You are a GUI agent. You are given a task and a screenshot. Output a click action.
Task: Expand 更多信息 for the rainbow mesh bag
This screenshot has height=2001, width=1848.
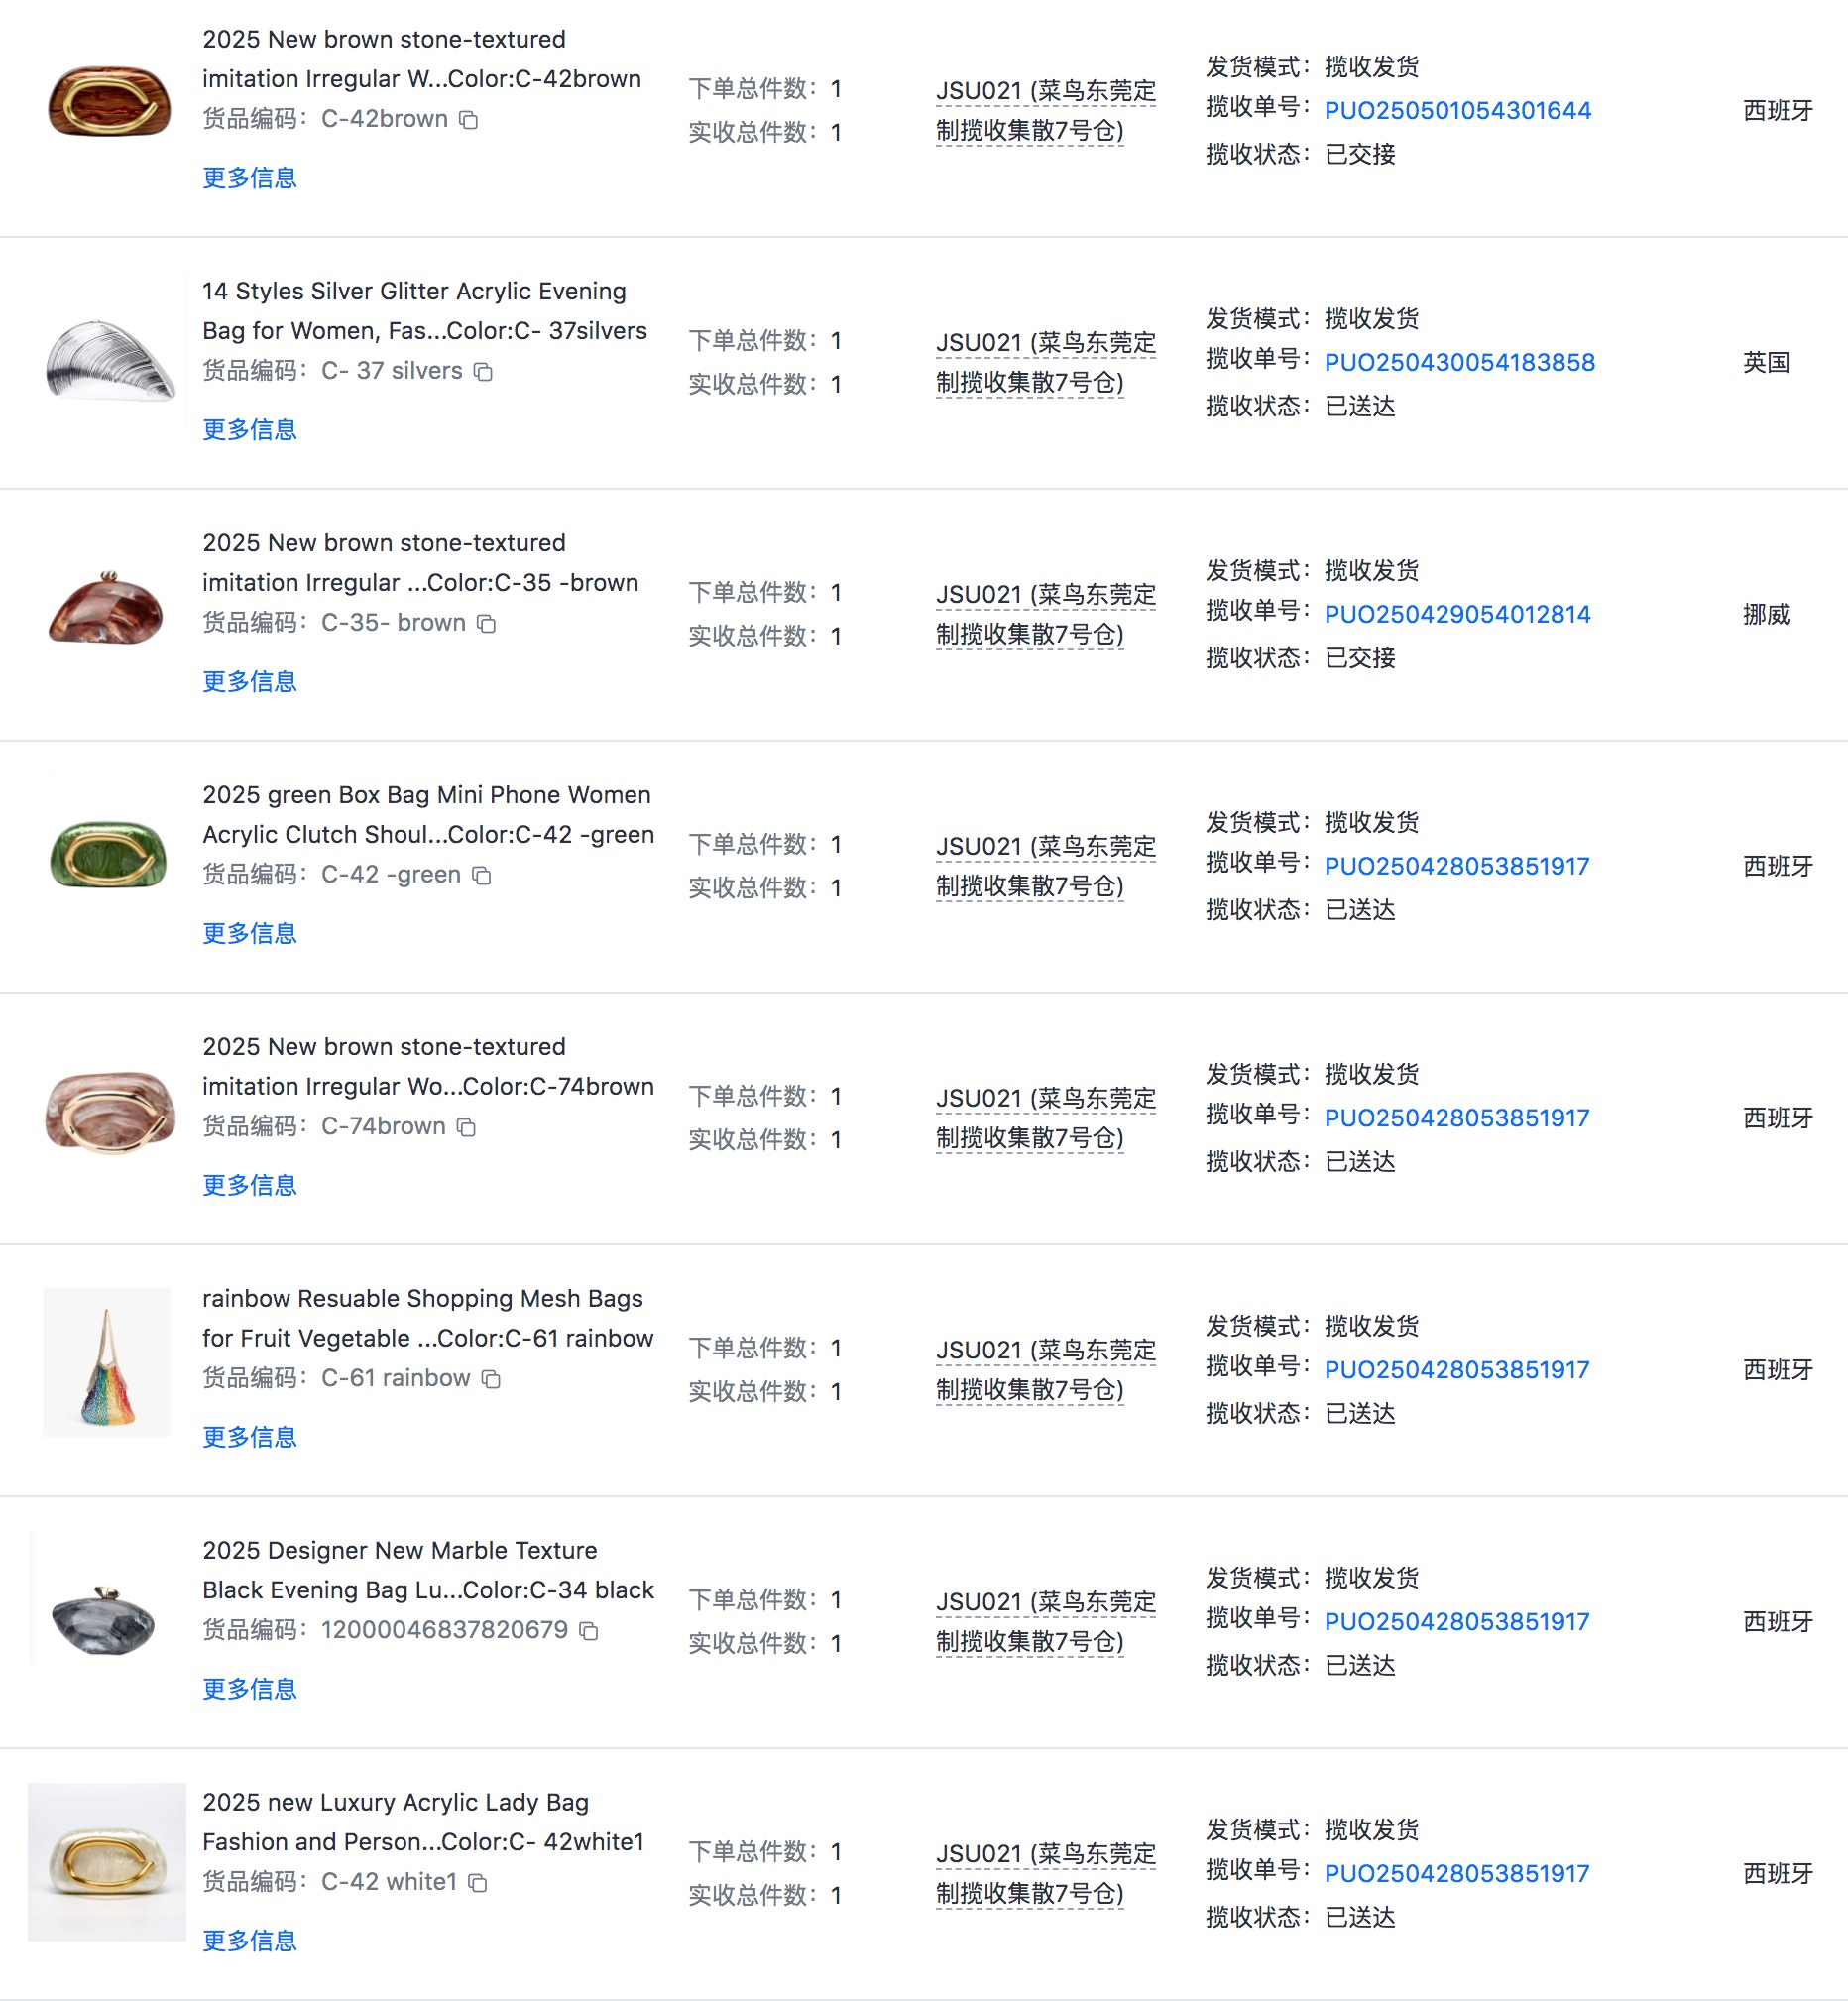(250, 1438)
